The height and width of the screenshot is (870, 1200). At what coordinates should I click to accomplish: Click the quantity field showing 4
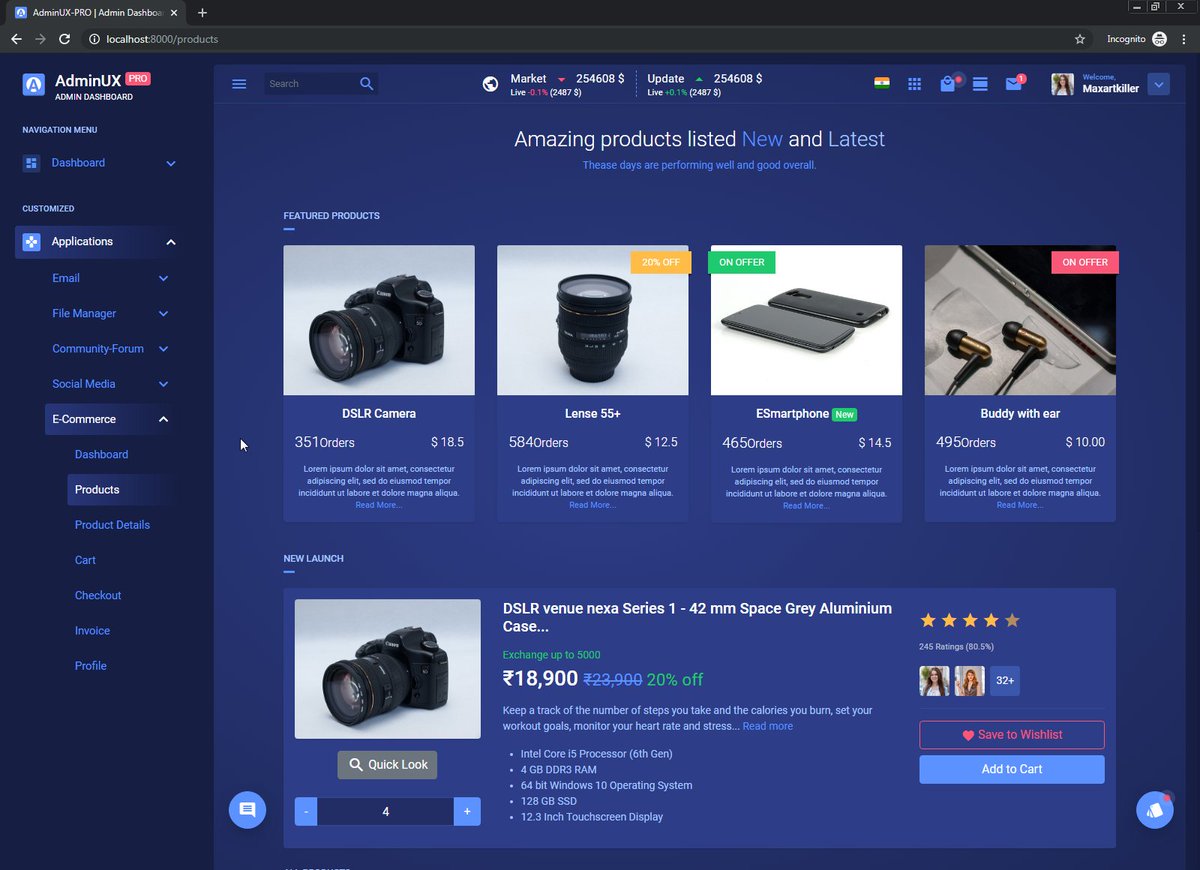(x=386, y=812)
